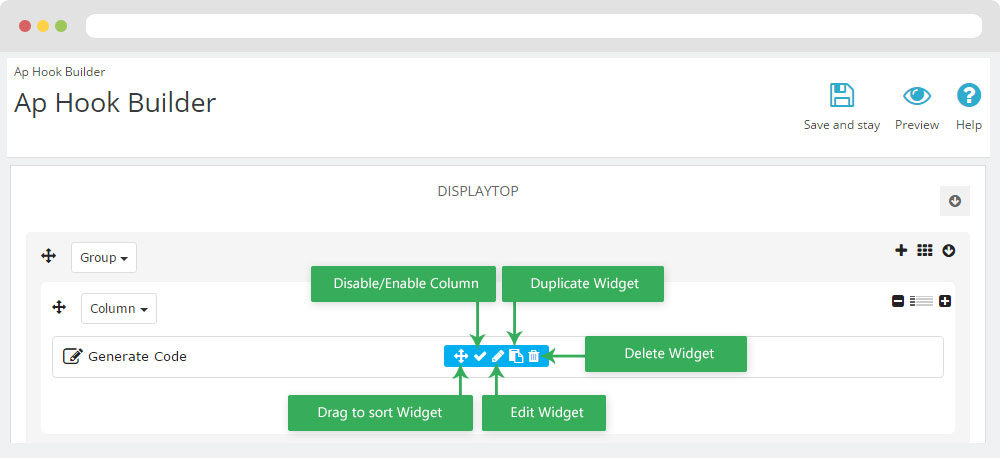Viewport: 1000px width, 458px height.
Task: Click the browser address bar
Action: click(x=535, y=26)
